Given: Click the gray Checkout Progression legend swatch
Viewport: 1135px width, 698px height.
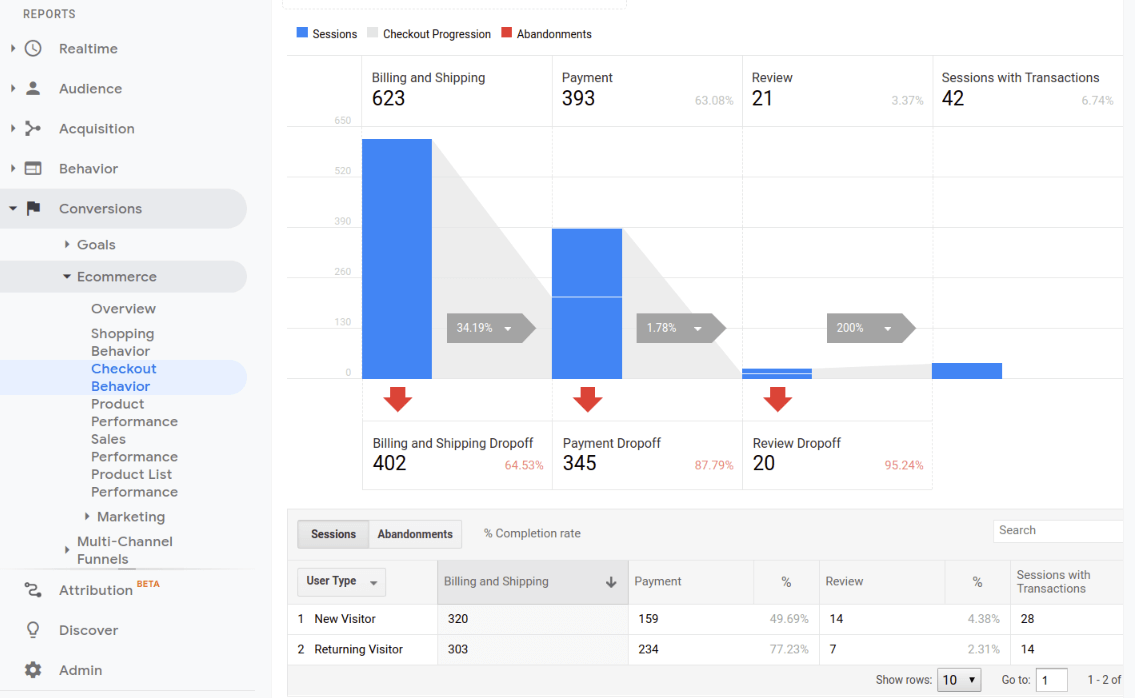Looking at the screenshot, I should (x=372, y=33).
